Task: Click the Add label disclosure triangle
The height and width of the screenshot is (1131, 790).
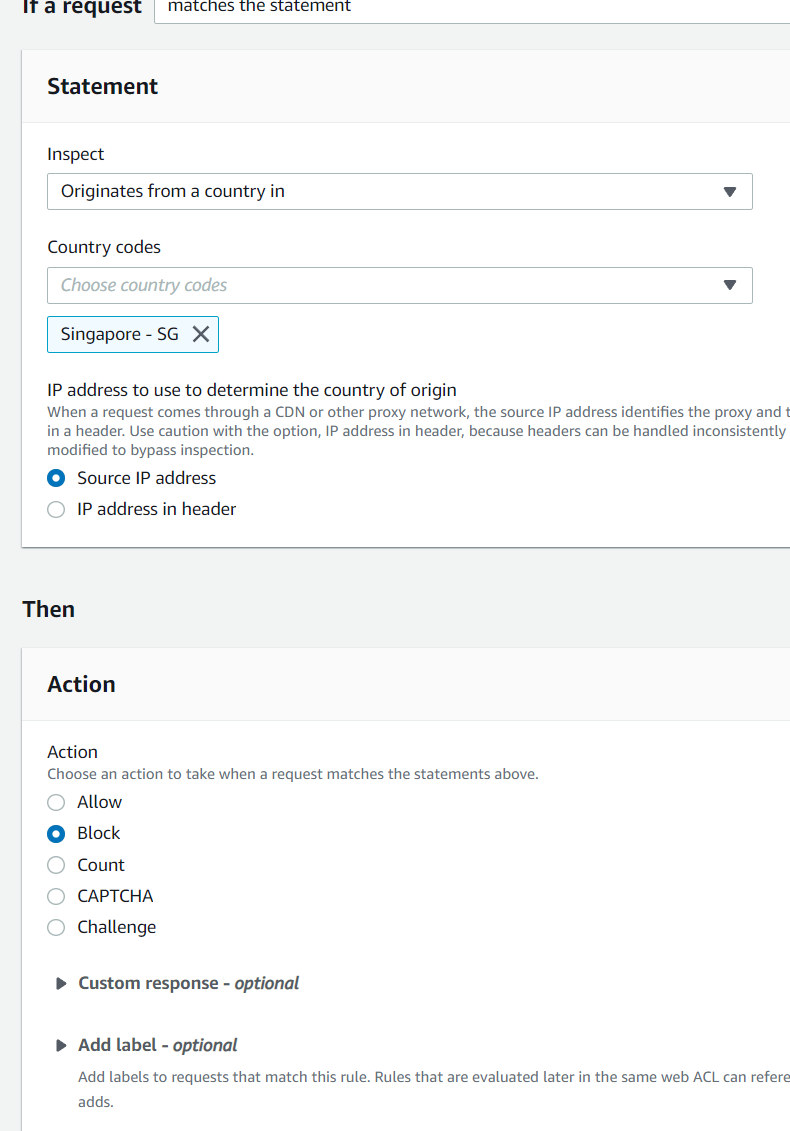Action: (x=62, y=1046)
